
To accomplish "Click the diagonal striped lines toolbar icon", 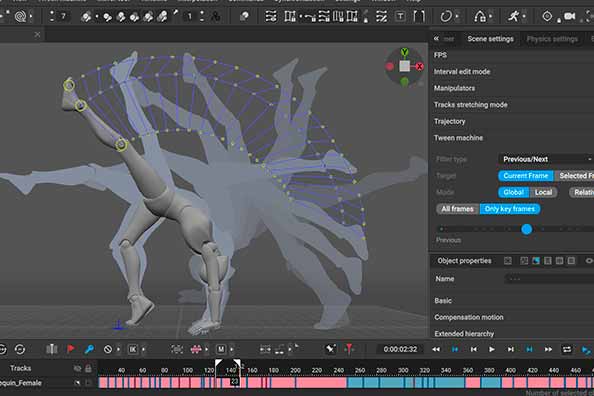I will pyautogui.click(x=381, y=16).
